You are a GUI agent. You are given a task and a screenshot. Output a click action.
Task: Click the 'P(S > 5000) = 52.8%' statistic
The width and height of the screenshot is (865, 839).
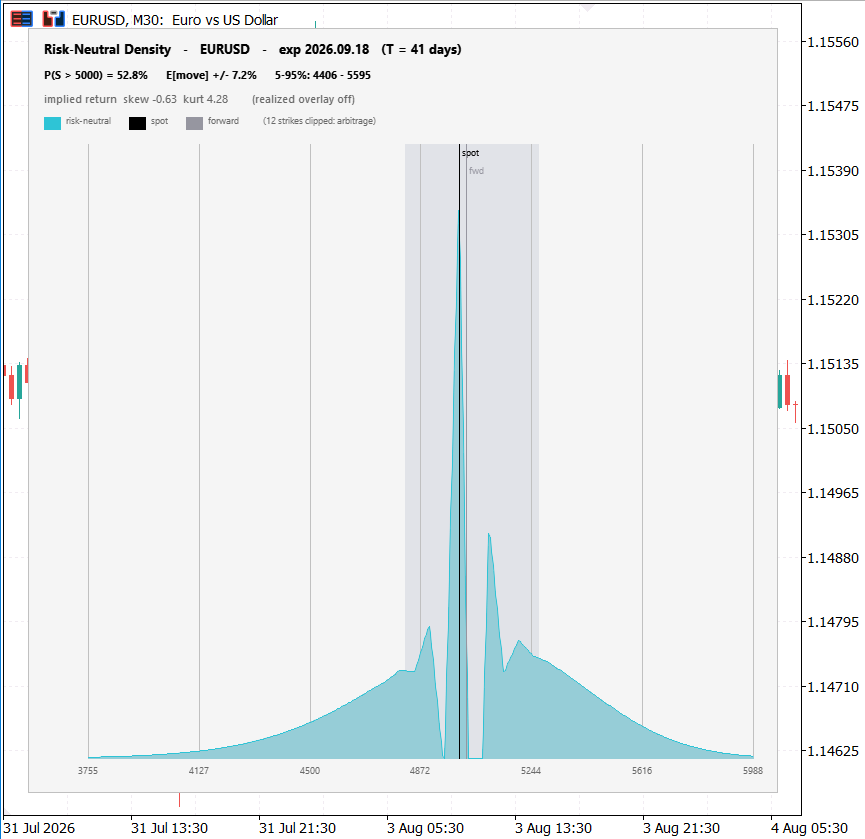(96, 75)
